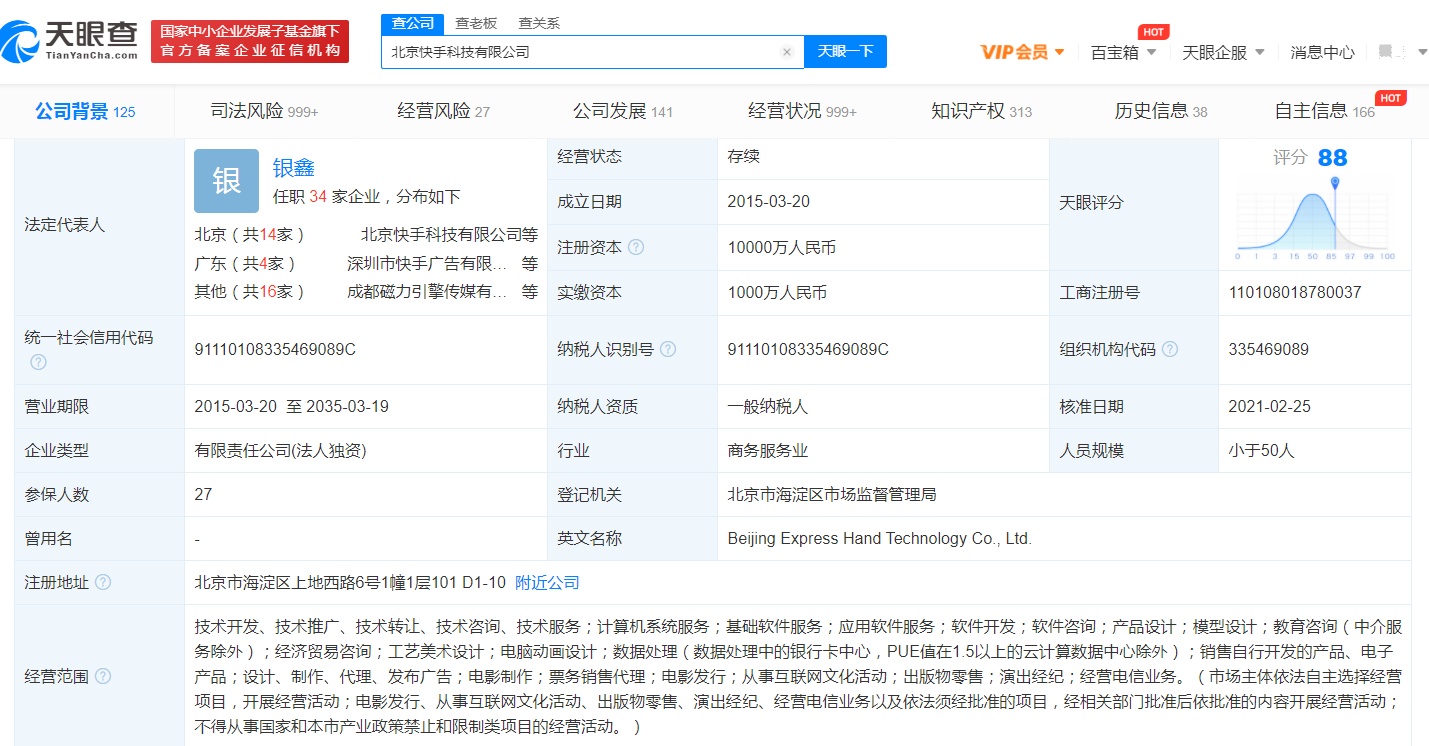This screenshot has height=746, width=1429.
Task: Click the 天眼一下 search button
Action: click(x=845, y=52)
